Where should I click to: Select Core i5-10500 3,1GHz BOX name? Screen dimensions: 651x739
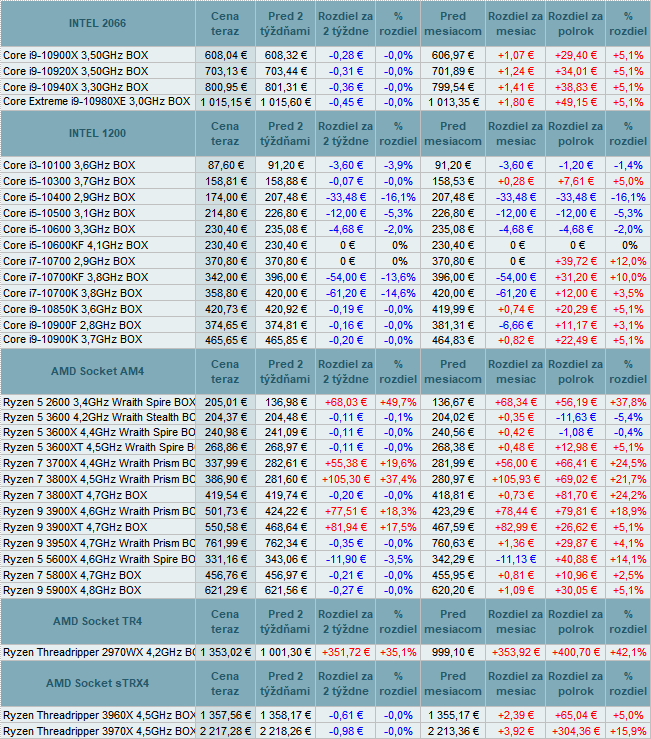[x=69, y=213]
